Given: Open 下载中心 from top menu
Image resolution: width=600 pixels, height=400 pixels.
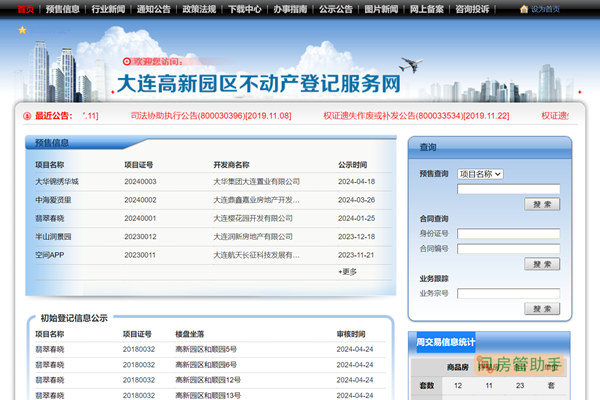Looking at the screenshot, I should pyautogui.click(x=245, y=9).
